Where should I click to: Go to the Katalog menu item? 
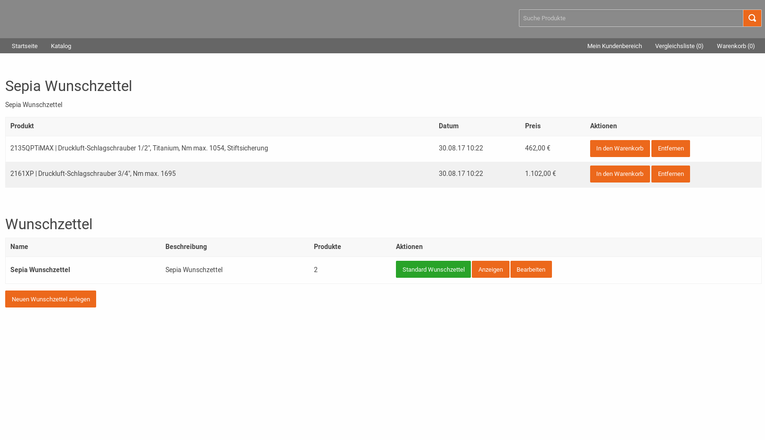click(x=61, y=46)
